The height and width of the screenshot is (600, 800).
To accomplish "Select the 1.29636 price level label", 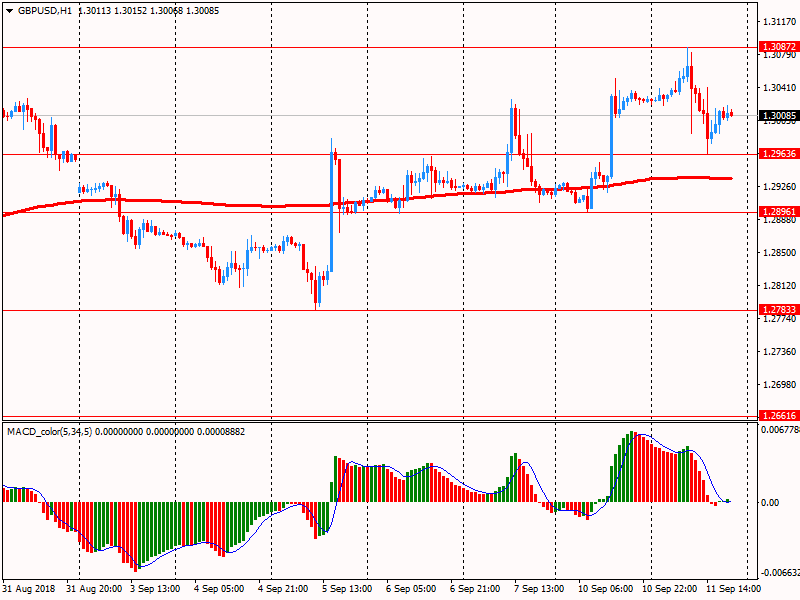I will click(779, 154).
